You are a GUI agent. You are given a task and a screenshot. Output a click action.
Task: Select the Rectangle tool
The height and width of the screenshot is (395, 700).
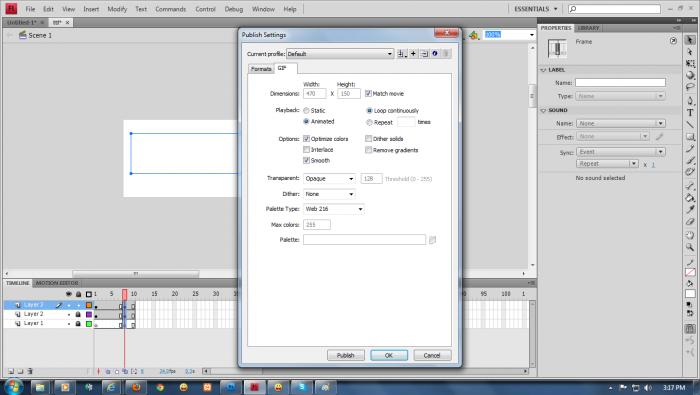(690, 137)
